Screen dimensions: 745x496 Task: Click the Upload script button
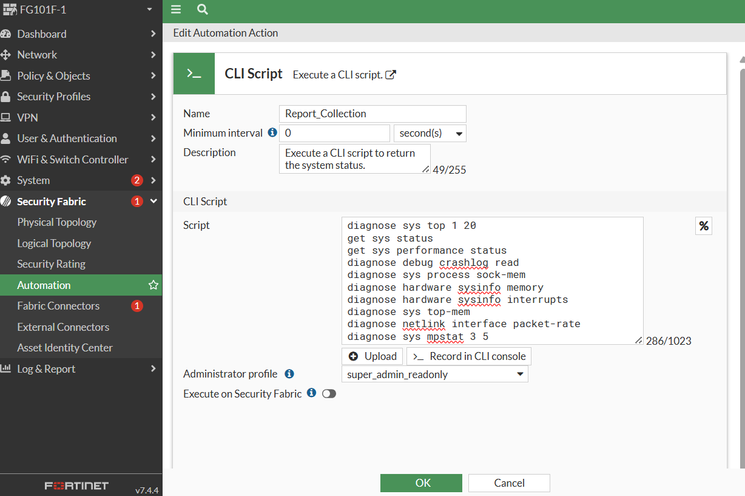372,356
